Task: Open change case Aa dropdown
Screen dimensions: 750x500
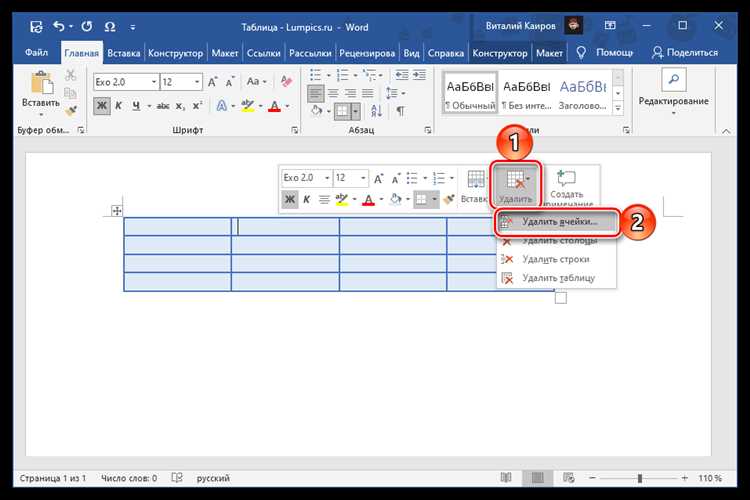Action: click(x=256, y=82)
